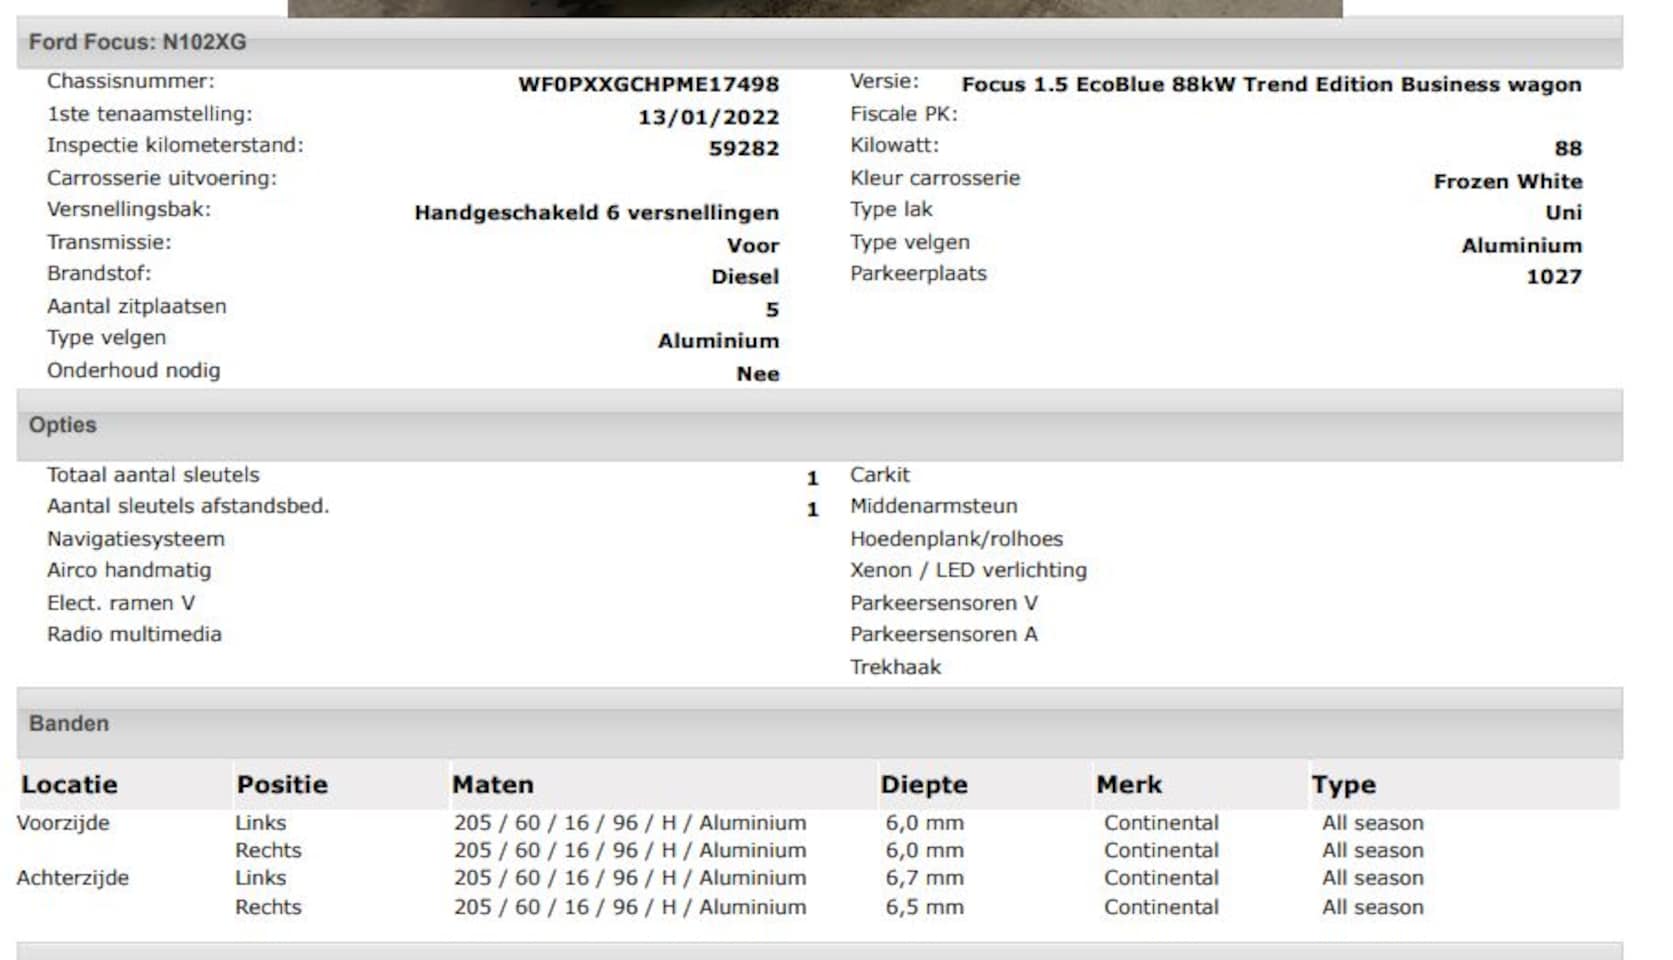Collapse the Banden section header

69,723
